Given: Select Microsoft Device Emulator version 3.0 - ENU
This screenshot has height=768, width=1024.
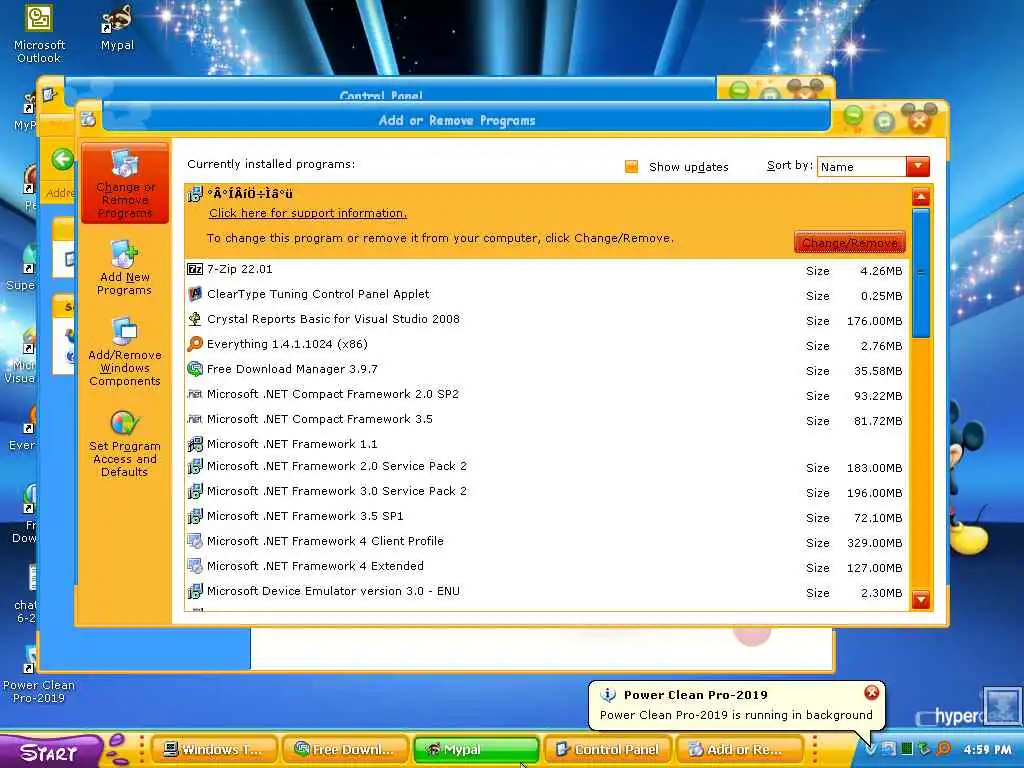Looking at the screenshot, I should pos(547,592).
